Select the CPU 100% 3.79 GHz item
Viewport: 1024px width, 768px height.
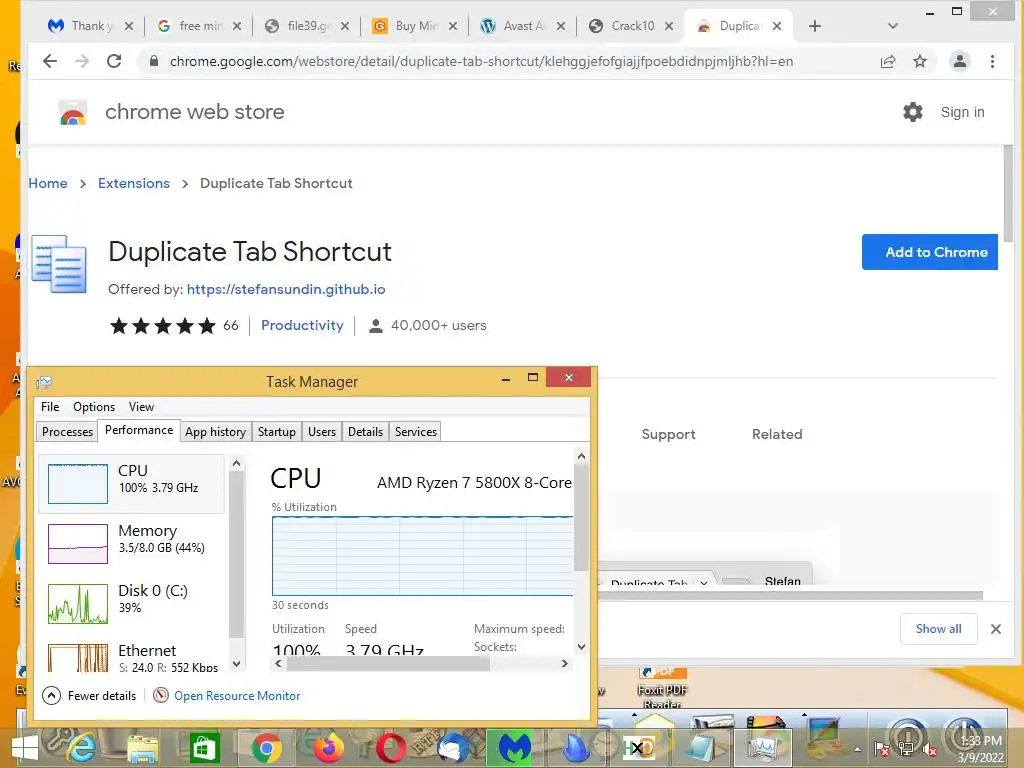[131, 484]
